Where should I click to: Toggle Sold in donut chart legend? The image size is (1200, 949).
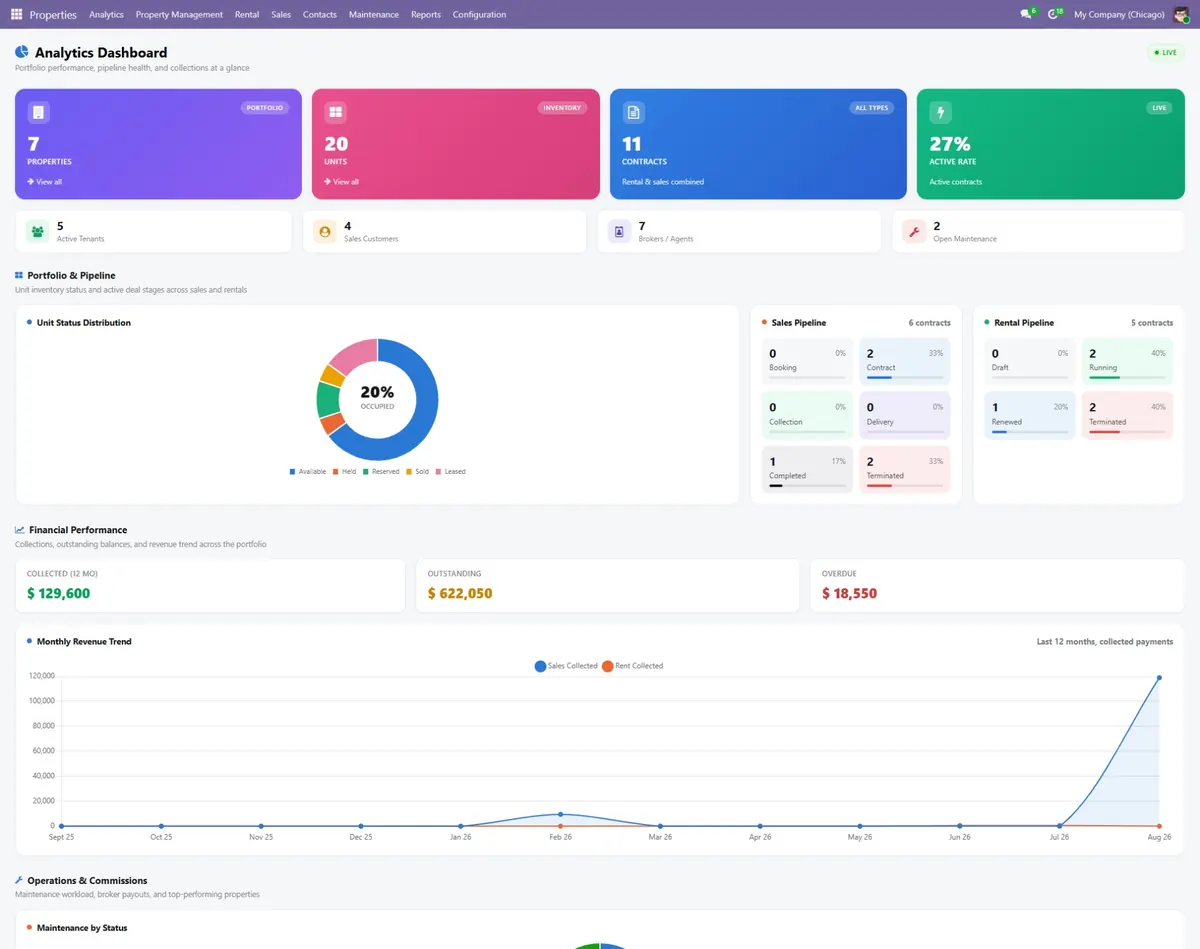pos(417,471)
